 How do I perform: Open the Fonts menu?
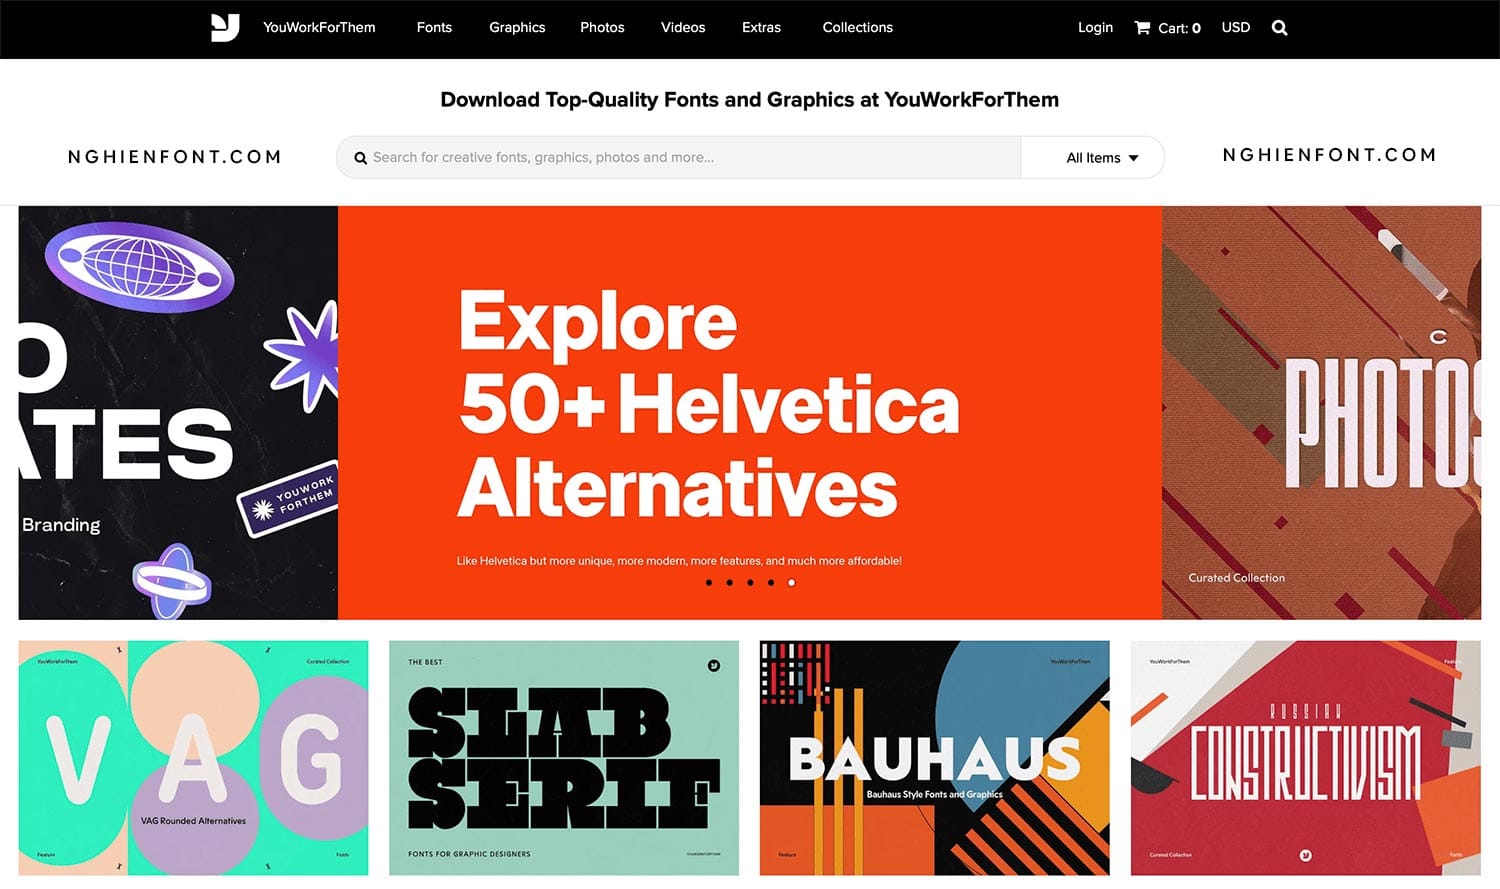(x=434, y=27)
